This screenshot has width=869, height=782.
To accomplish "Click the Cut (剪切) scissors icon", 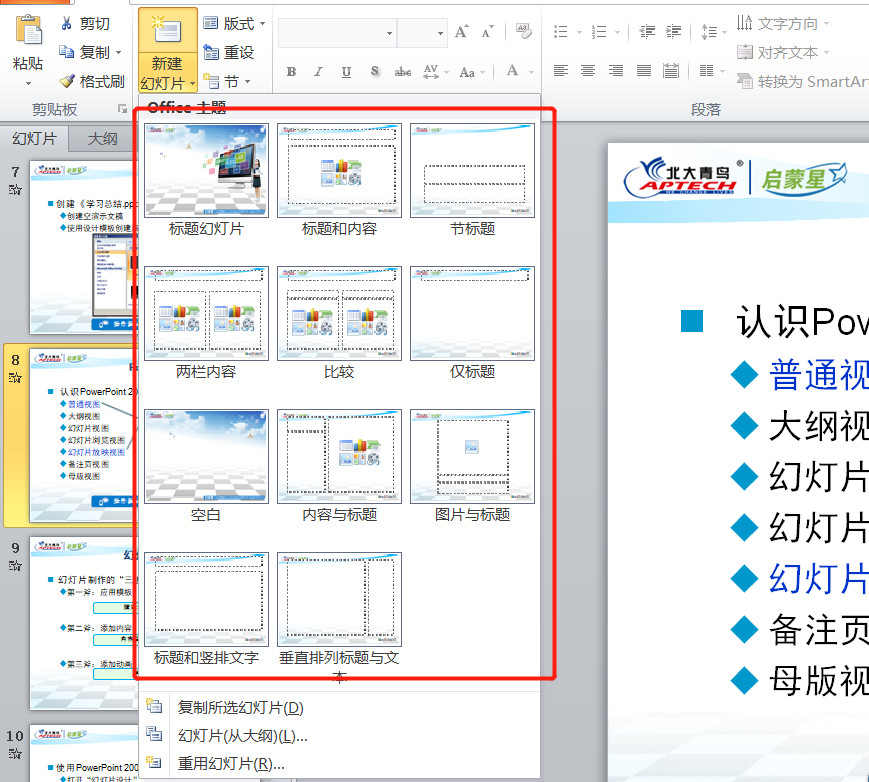I will [68, 23].
